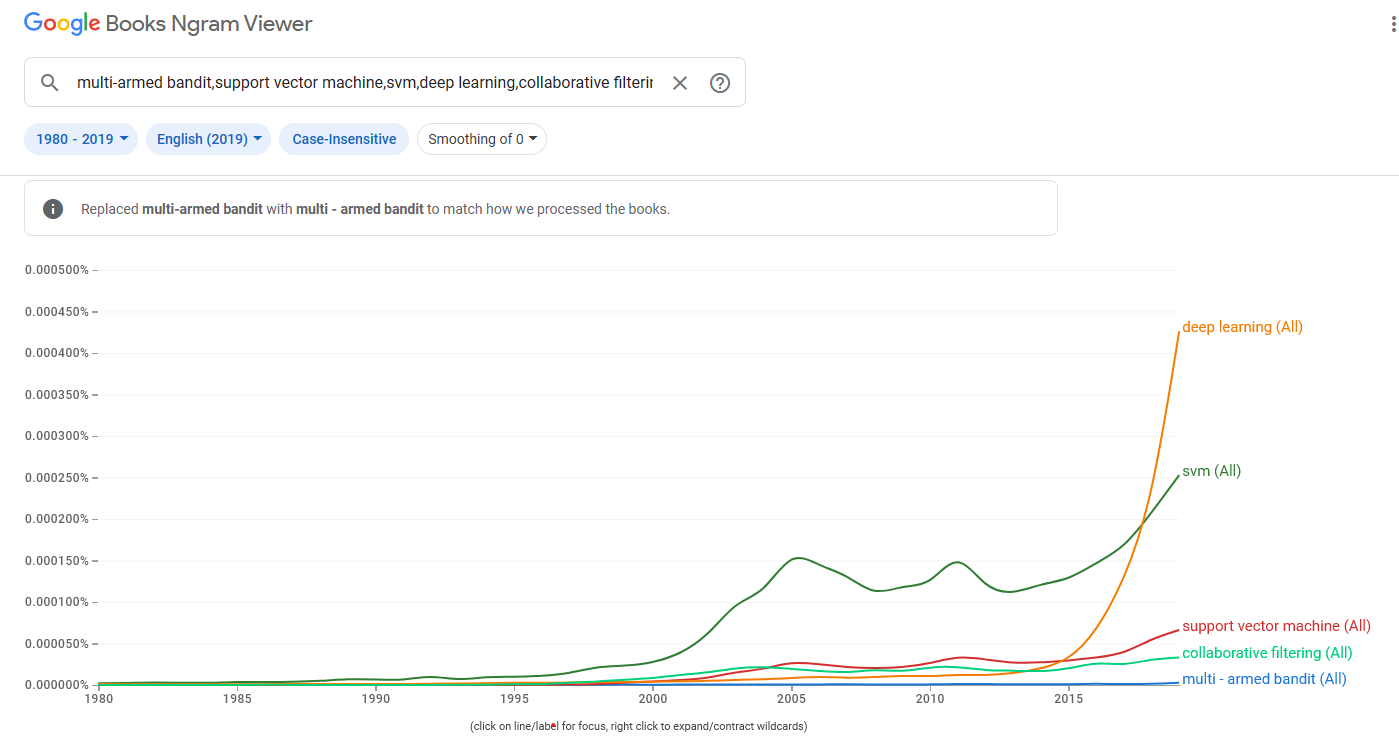
Task: Open the help question mark icon
Action: pyautogui.click(x=720, y=83)
